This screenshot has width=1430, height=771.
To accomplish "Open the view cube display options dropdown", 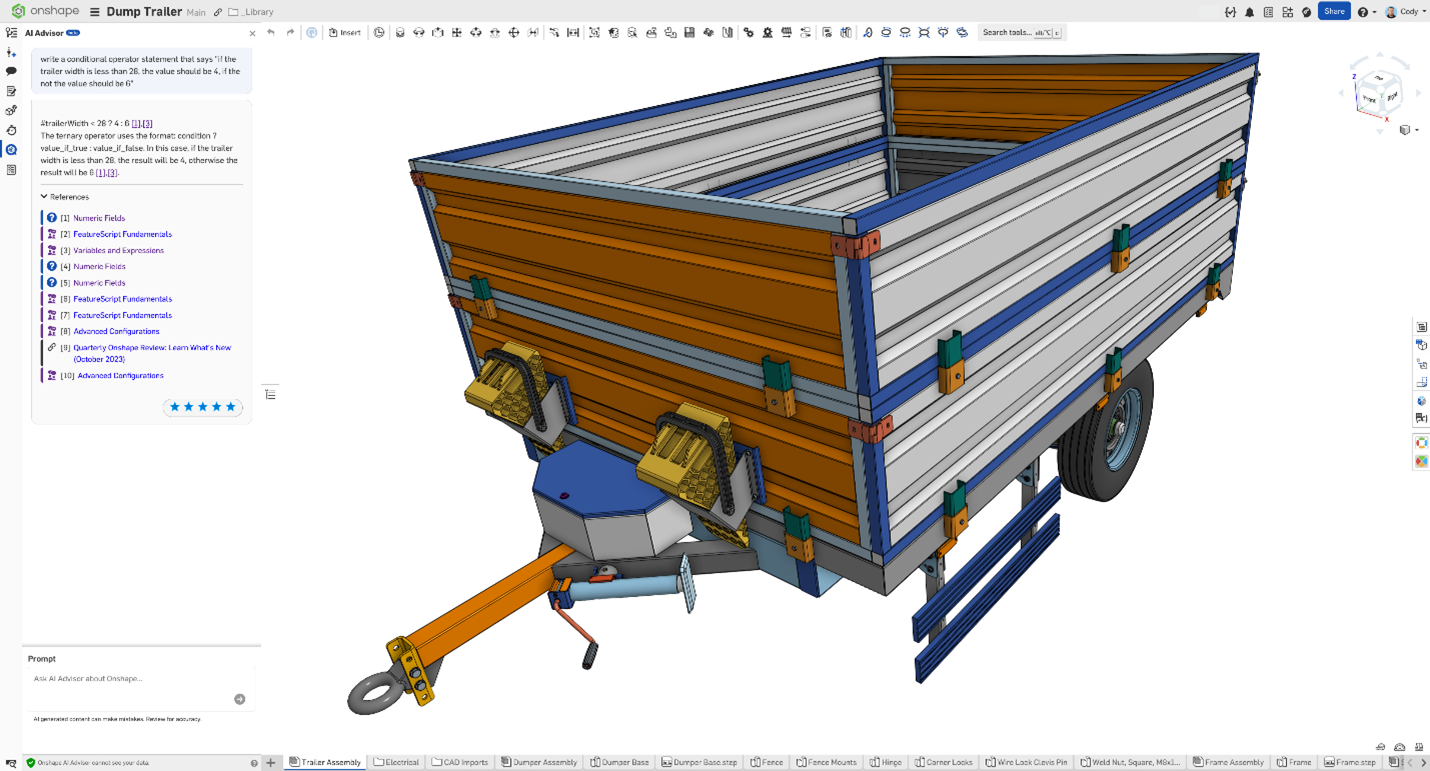I will pos(1409,130).
